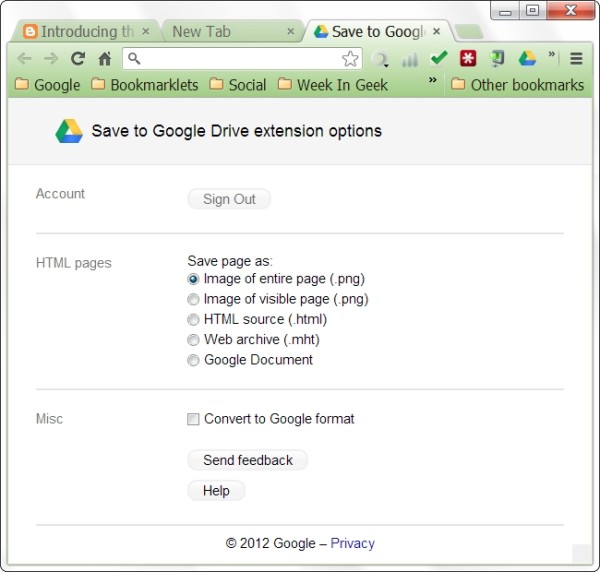Select Web archive (.mht) option
This screenshot has width=600, height=572.
pos(193,340)
